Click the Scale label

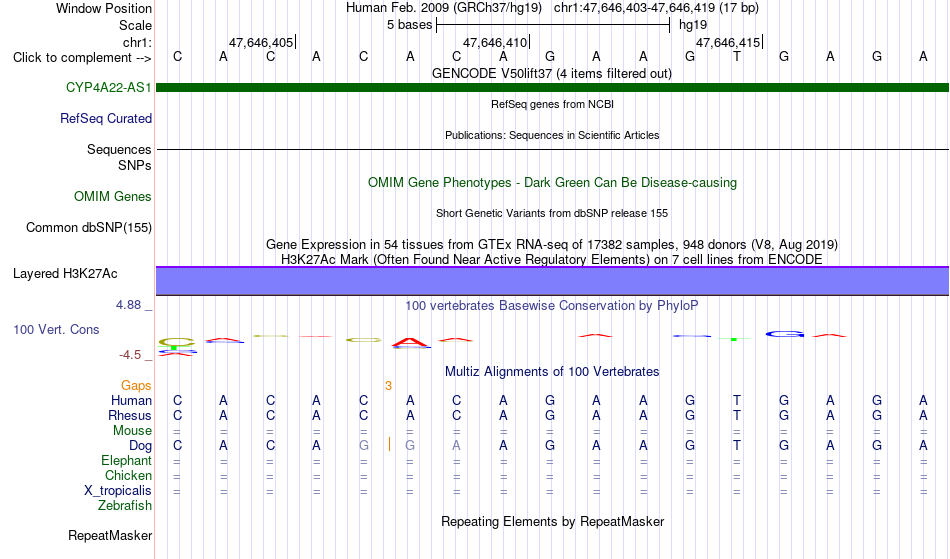click(x=135, y=25)
